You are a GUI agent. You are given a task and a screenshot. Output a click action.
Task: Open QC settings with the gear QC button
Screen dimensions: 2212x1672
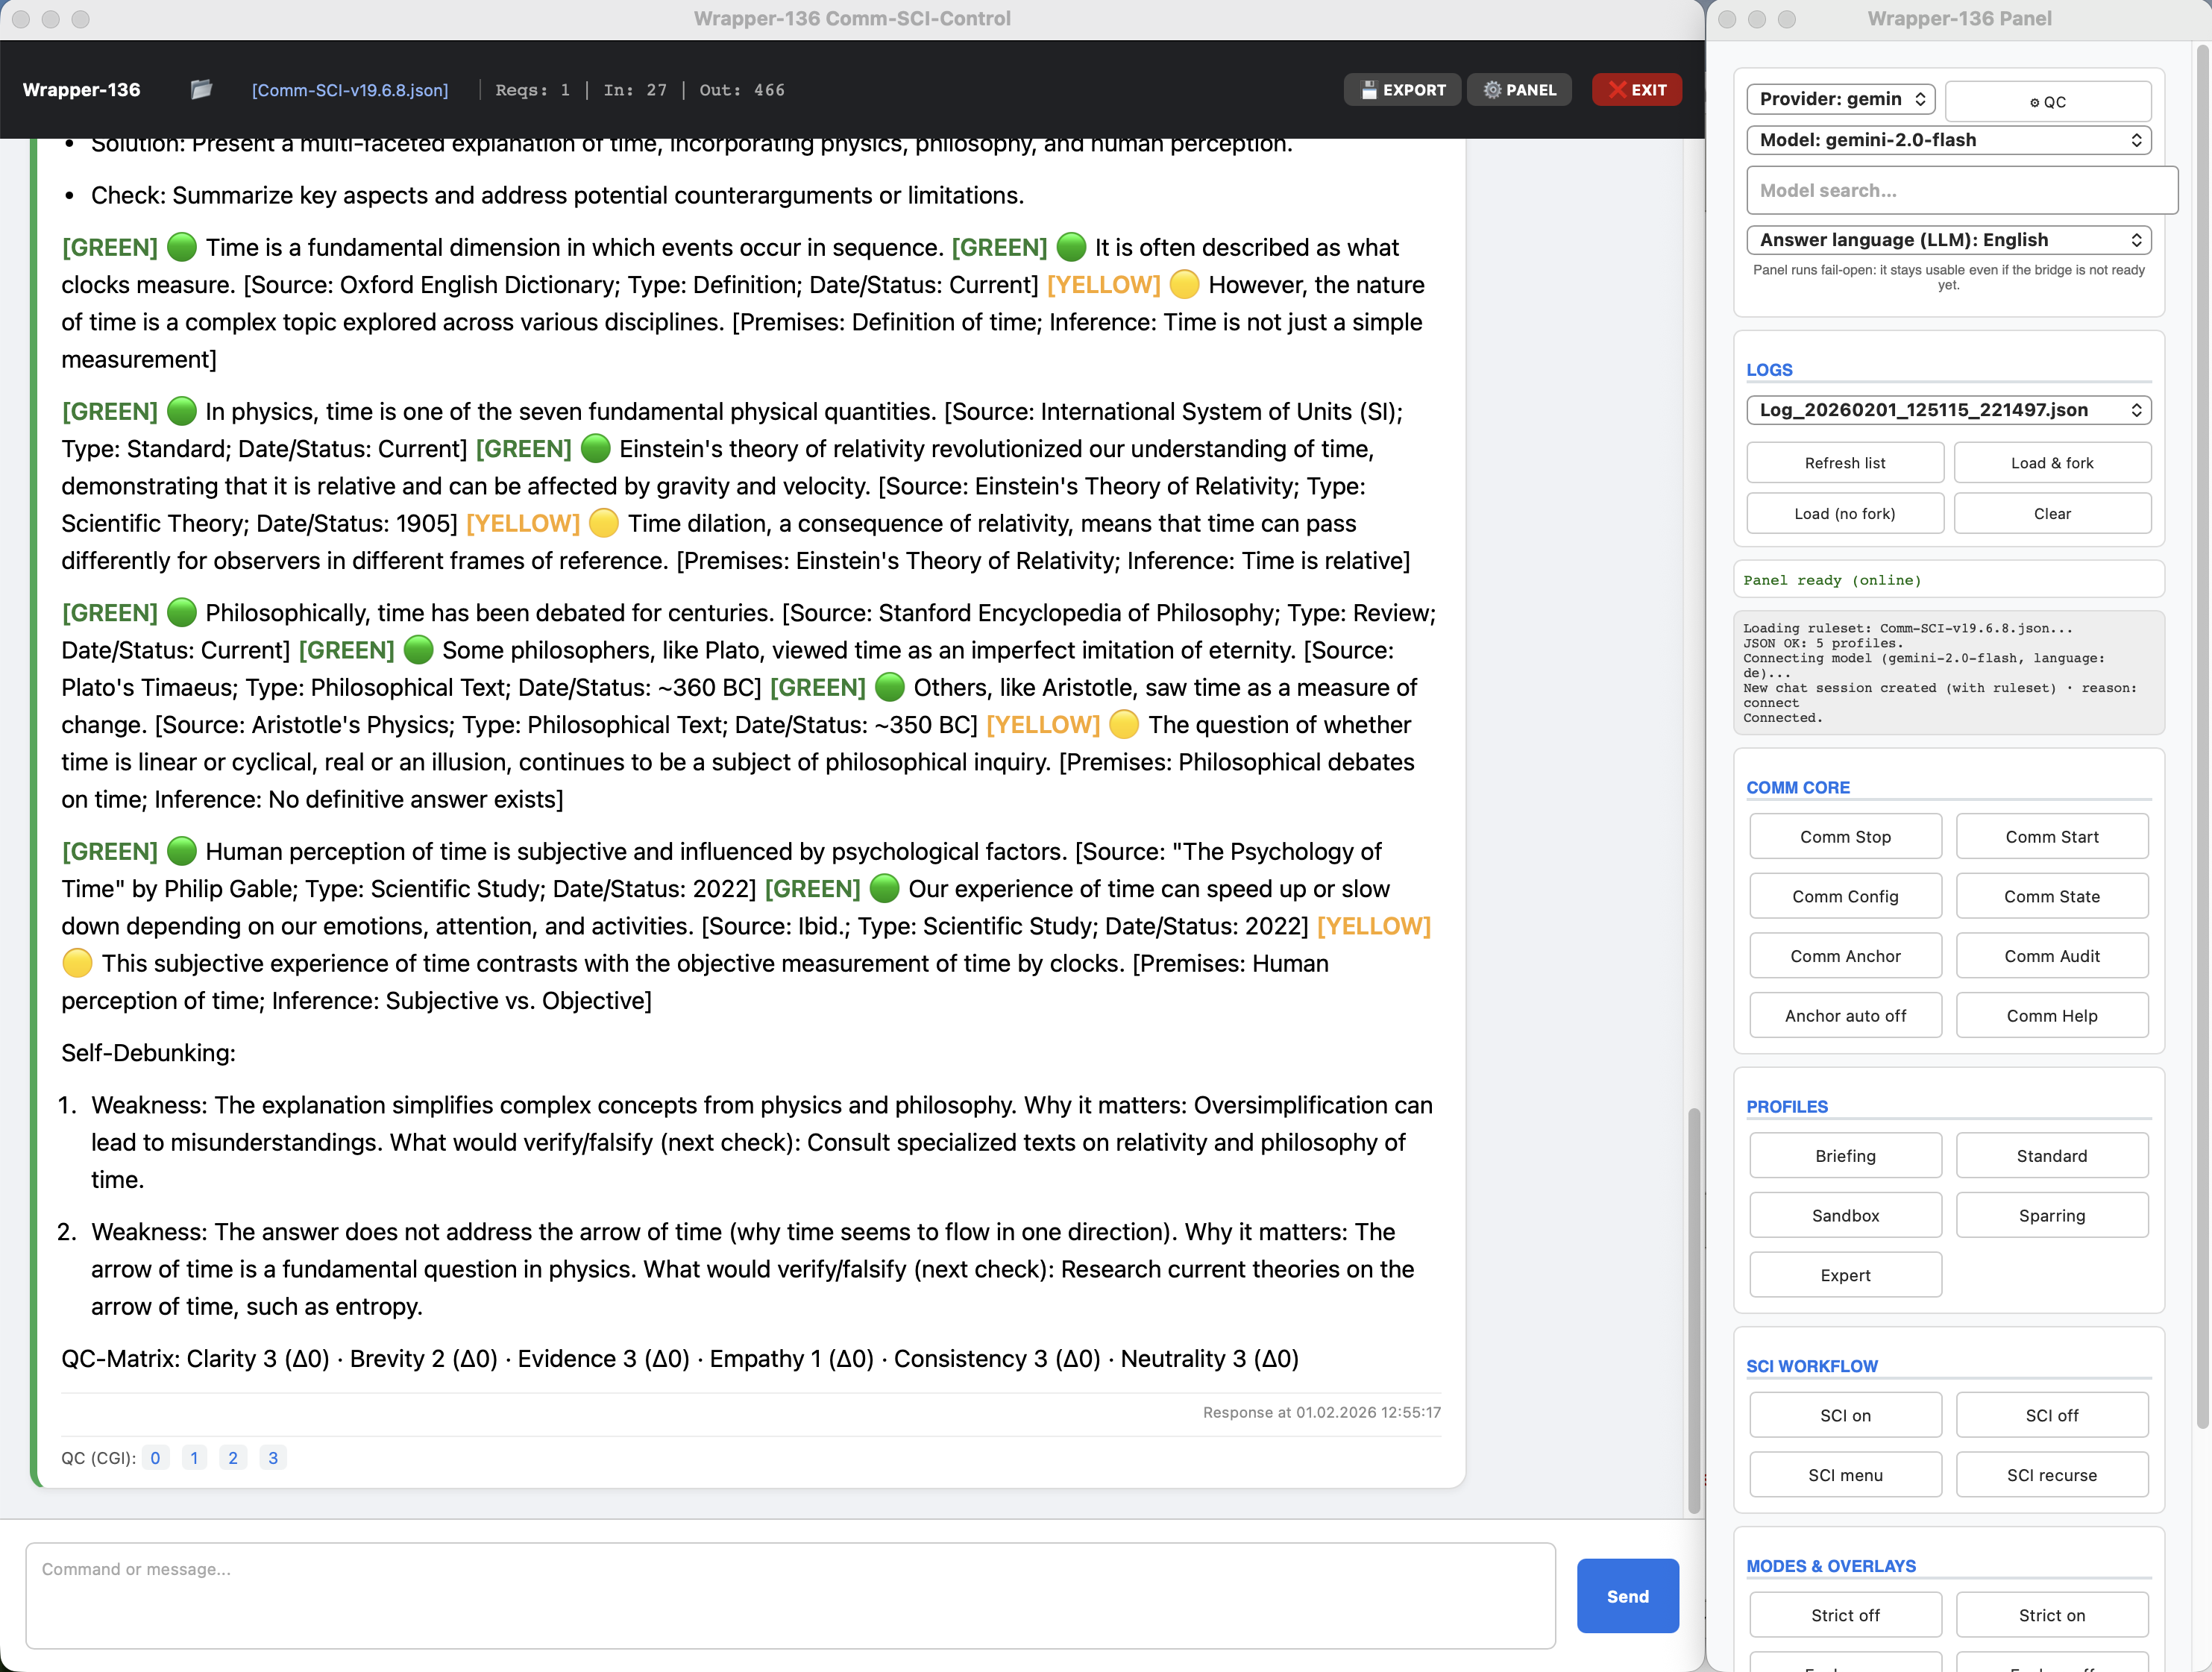pyautogui.click(x=2049, y=100)
